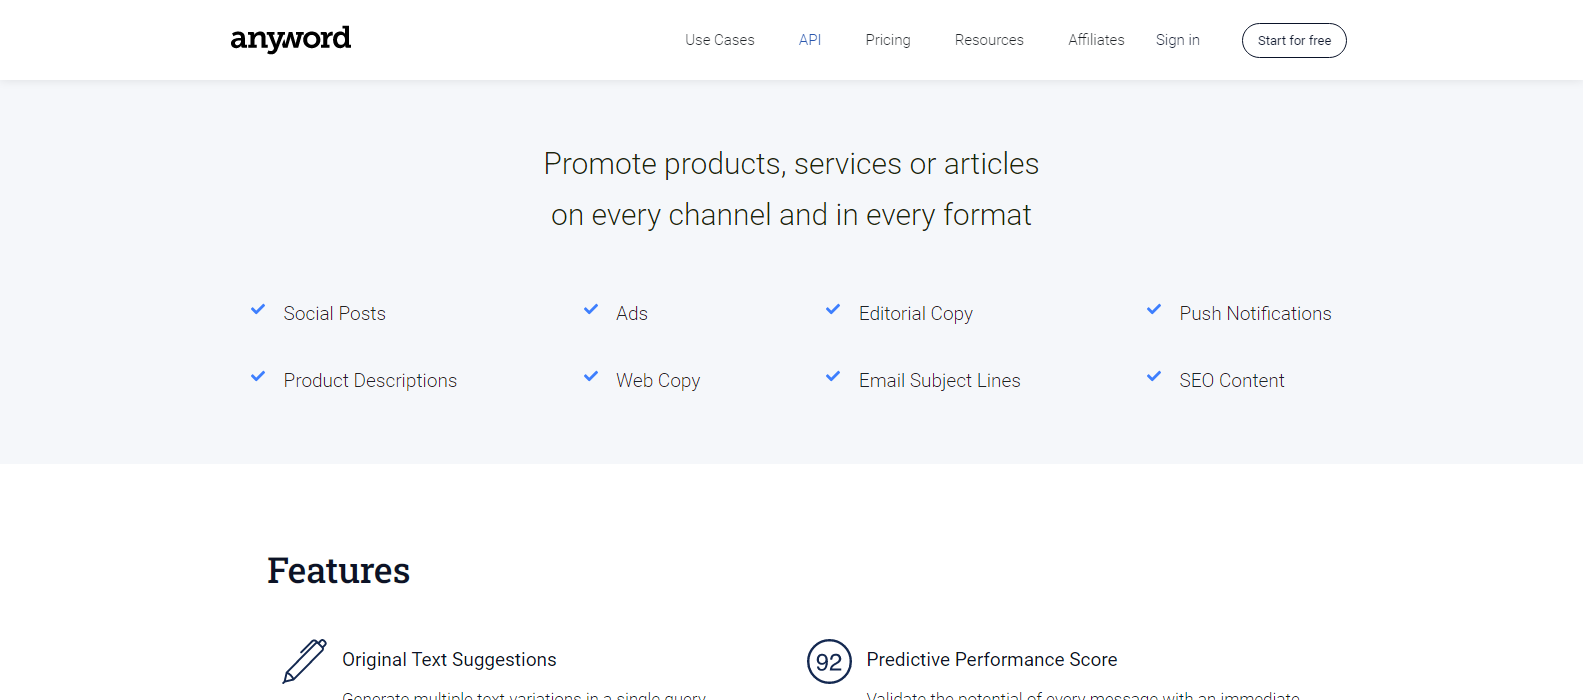
Task: Select the Product Descriptions text
Action: pyautogui.click(x=370, y=381)
